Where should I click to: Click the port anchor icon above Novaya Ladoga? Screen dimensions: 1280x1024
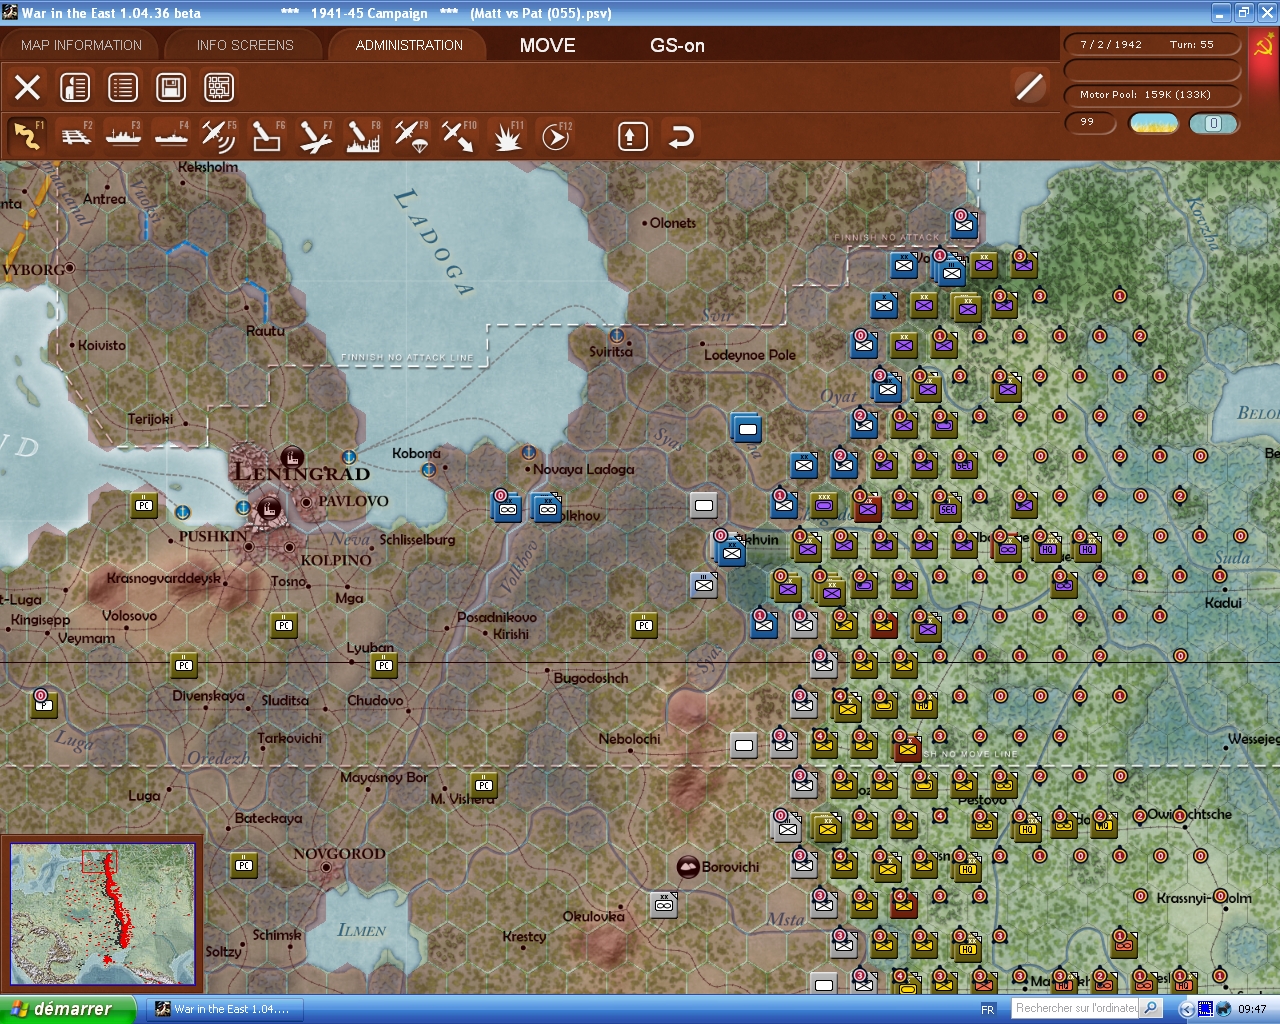click(x=529, y=452)
